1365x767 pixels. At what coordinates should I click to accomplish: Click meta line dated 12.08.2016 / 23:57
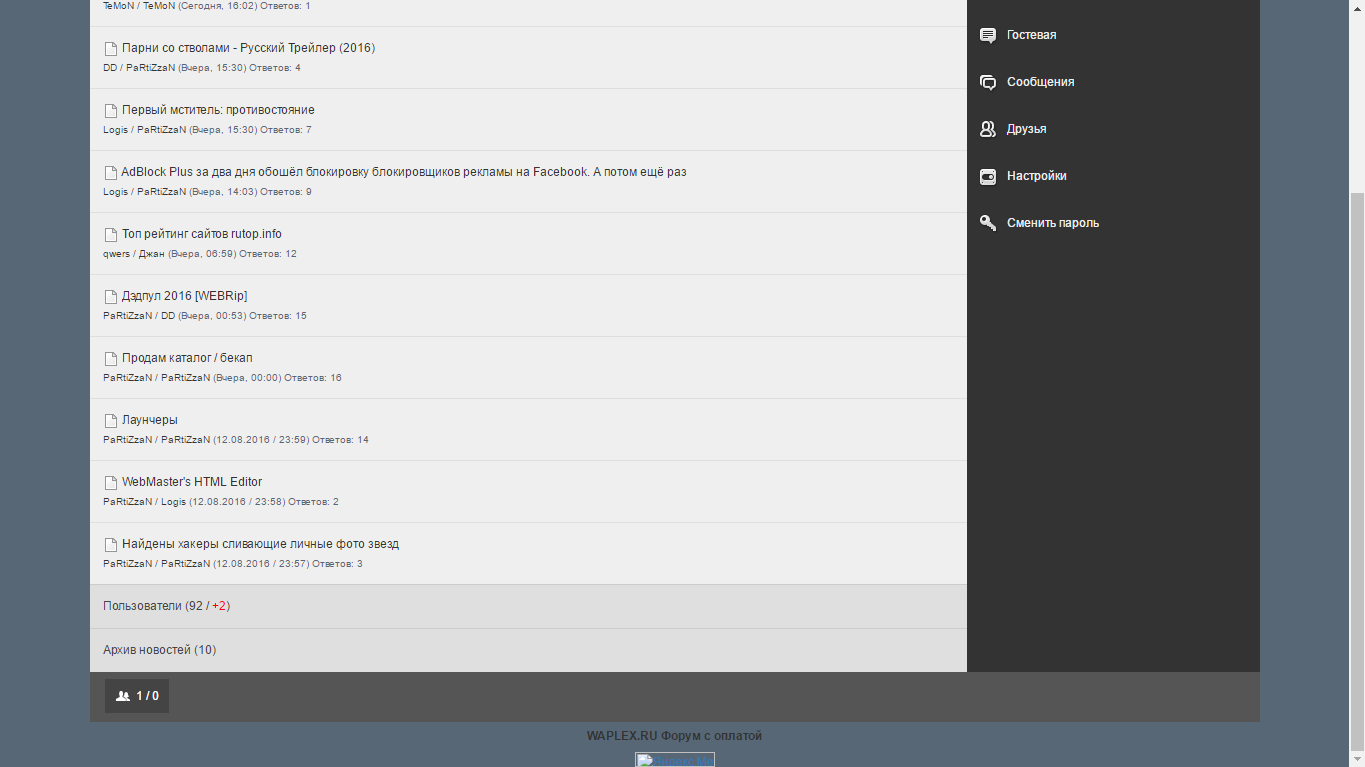[233, 564]
